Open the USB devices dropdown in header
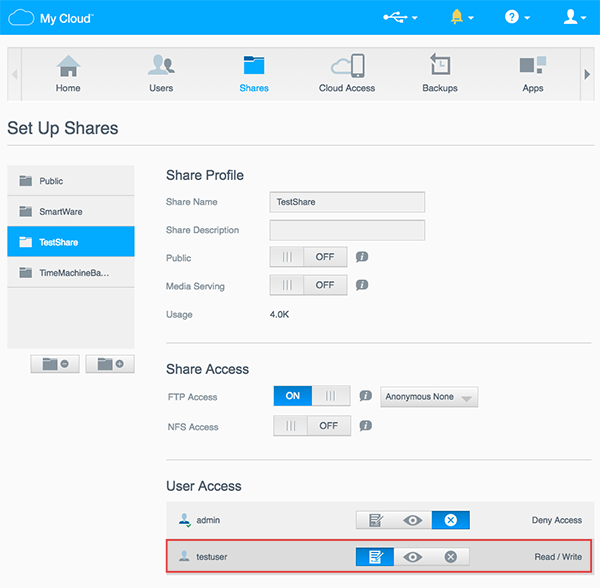Viewport: 600px width, 588px height. coord(400,17)
